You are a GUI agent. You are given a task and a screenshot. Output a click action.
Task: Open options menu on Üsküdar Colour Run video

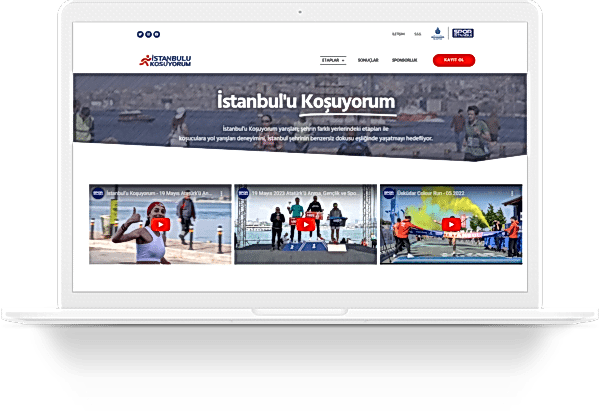[512, 194]
